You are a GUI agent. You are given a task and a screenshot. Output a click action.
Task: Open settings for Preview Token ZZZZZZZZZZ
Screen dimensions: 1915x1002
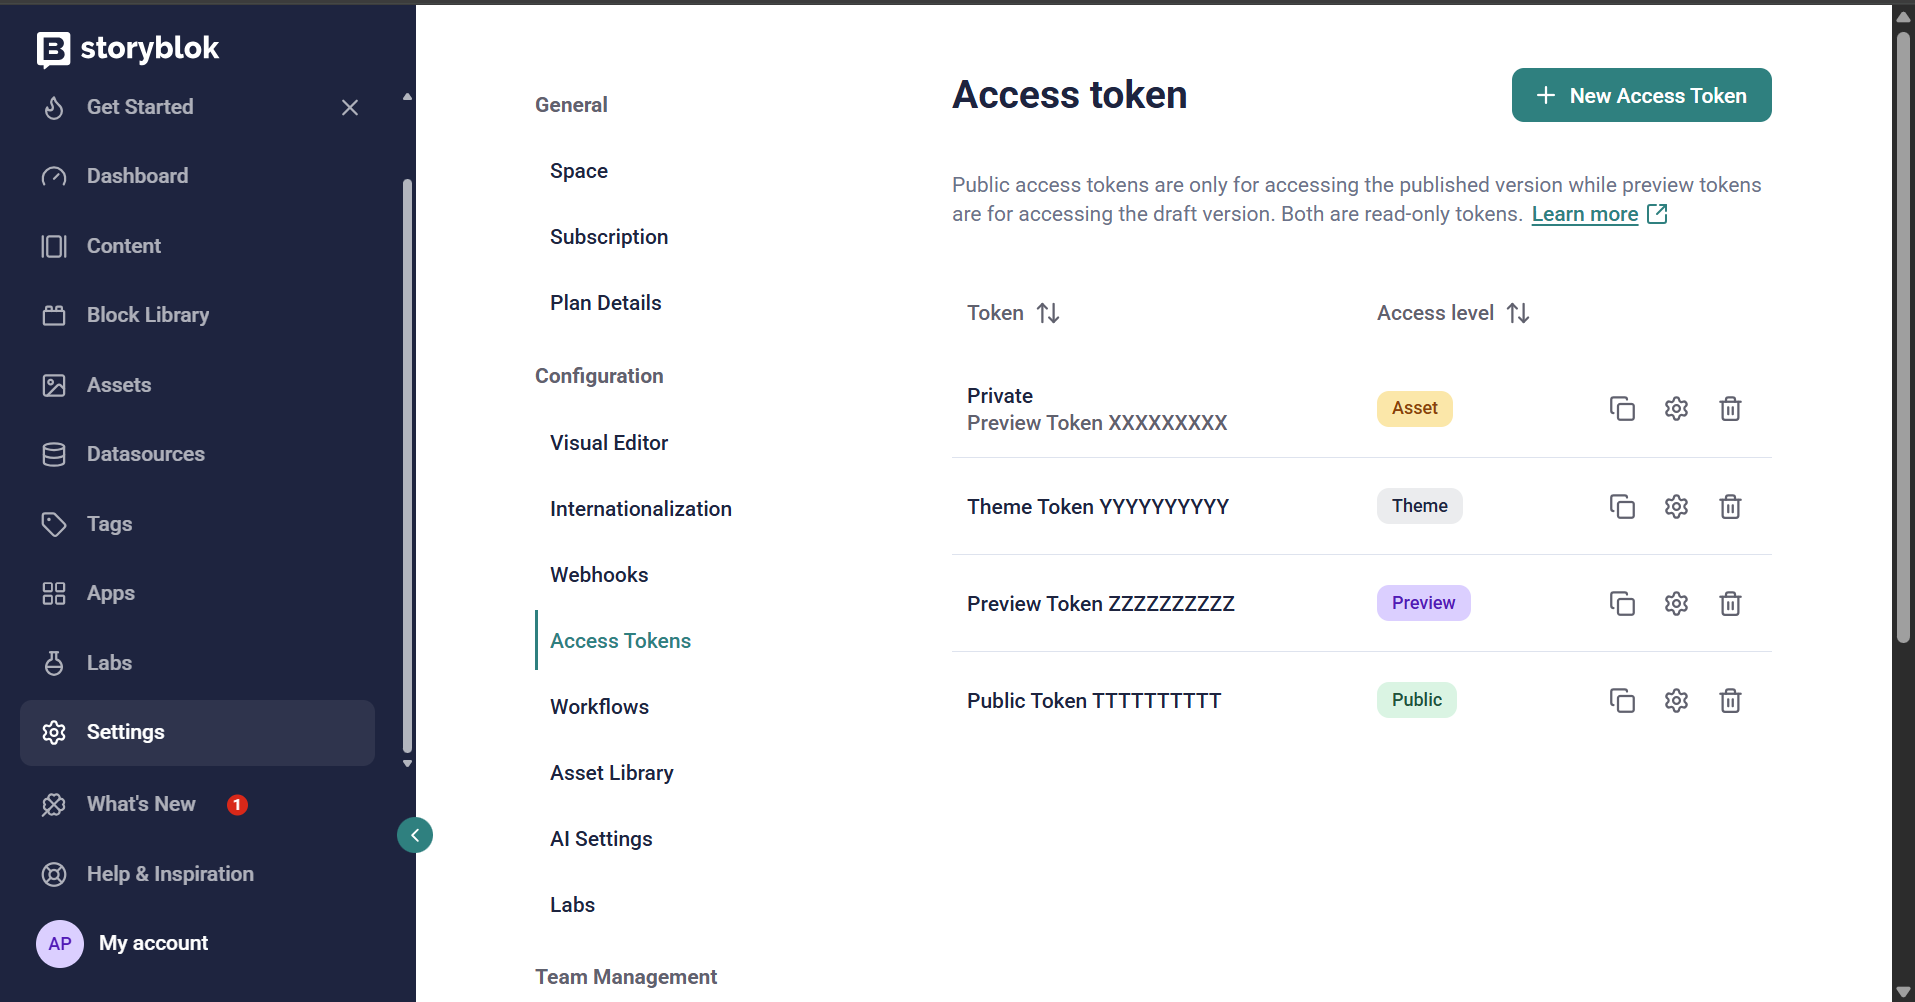tap(1676, 603)
